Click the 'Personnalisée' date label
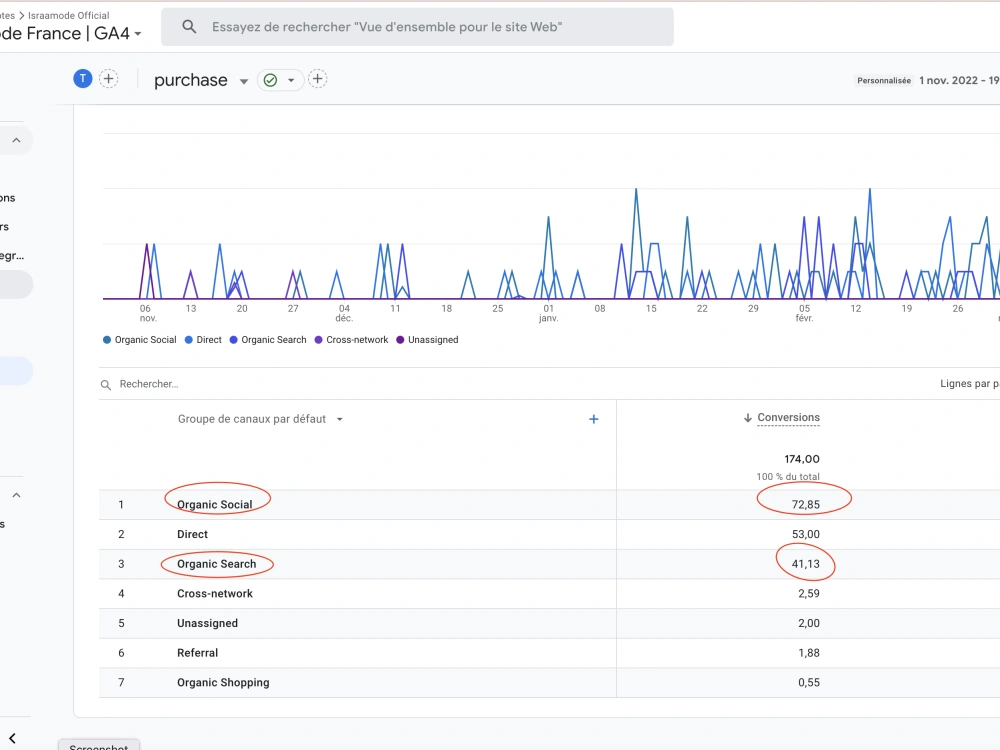The image size is (1000, 750). [x=884, y=80]
